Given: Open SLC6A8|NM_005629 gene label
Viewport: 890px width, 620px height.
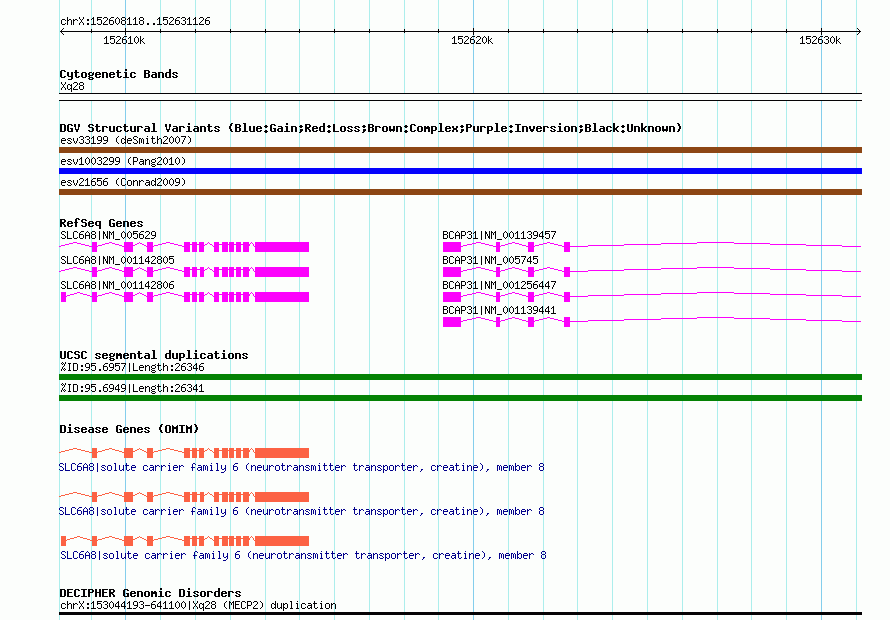Looking at the screenshot, I should 108,235.
